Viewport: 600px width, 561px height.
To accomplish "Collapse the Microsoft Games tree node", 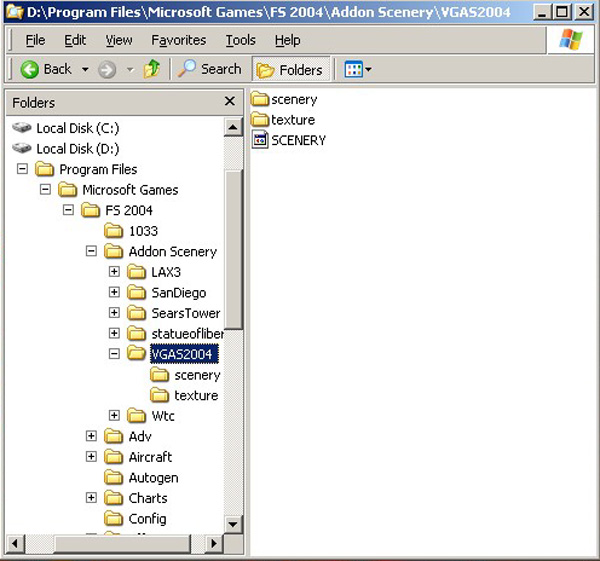I will tap(45, 189).
